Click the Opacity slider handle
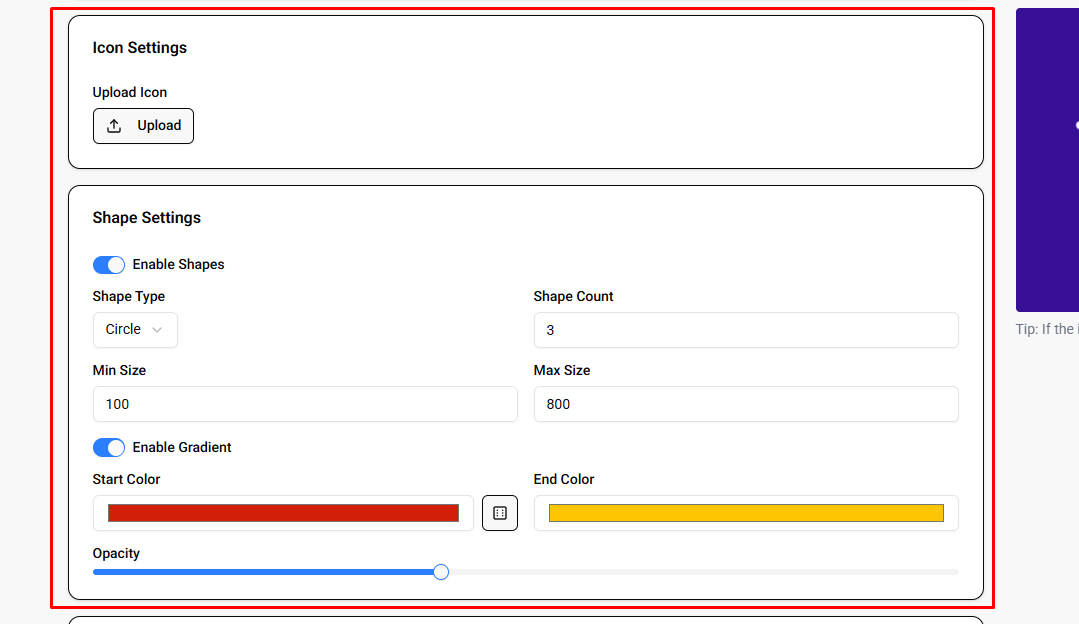The image size is (1079, 624). tap(441, 572)
